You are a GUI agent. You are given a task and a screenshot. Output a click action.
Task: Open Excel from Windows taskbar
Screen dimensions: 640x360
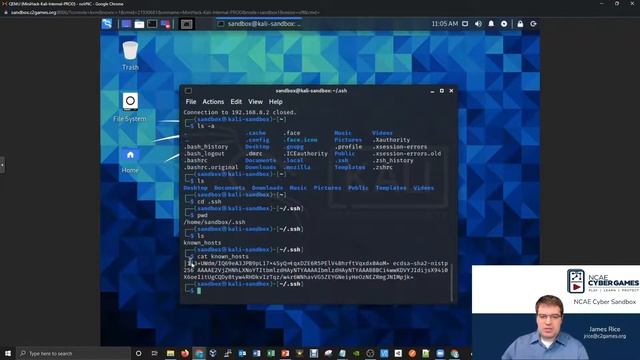pos(271,353)
